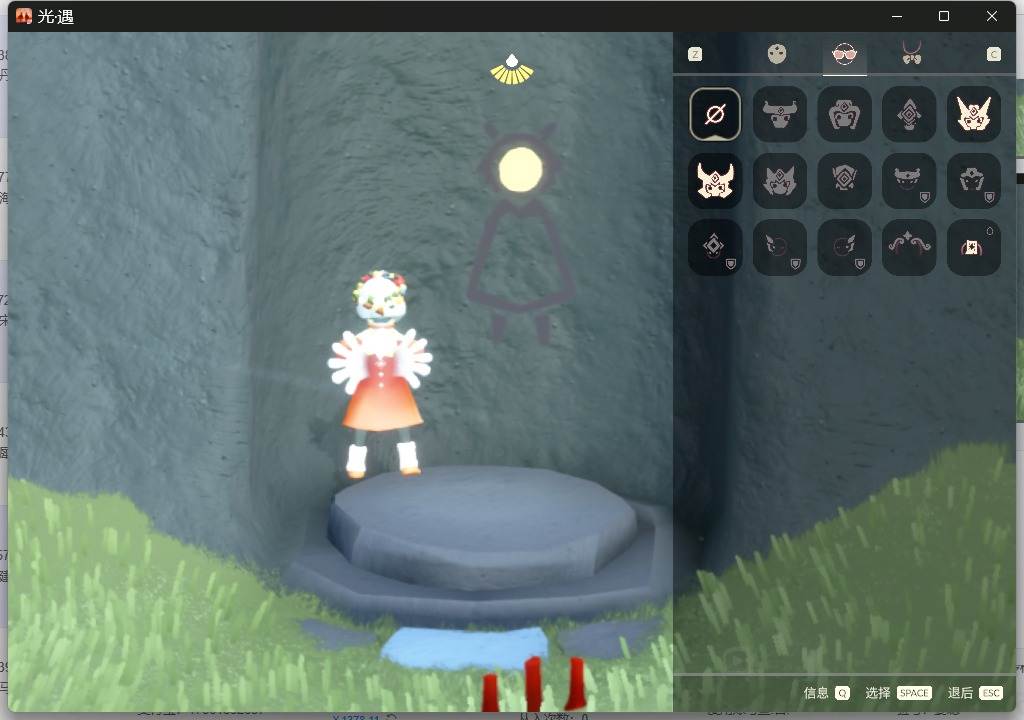Open the sunglasses face-accessory tab
The height and width of the screenshot is (720, 1024).
click(844, 54)
